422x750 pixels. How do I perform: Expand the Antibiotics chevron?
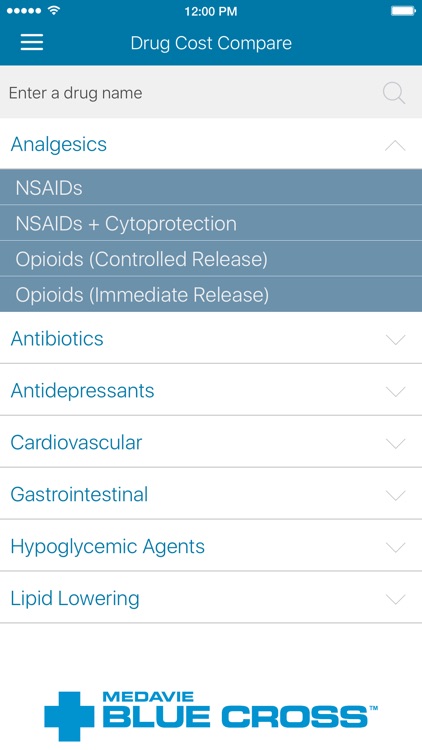tap(395, 340)
